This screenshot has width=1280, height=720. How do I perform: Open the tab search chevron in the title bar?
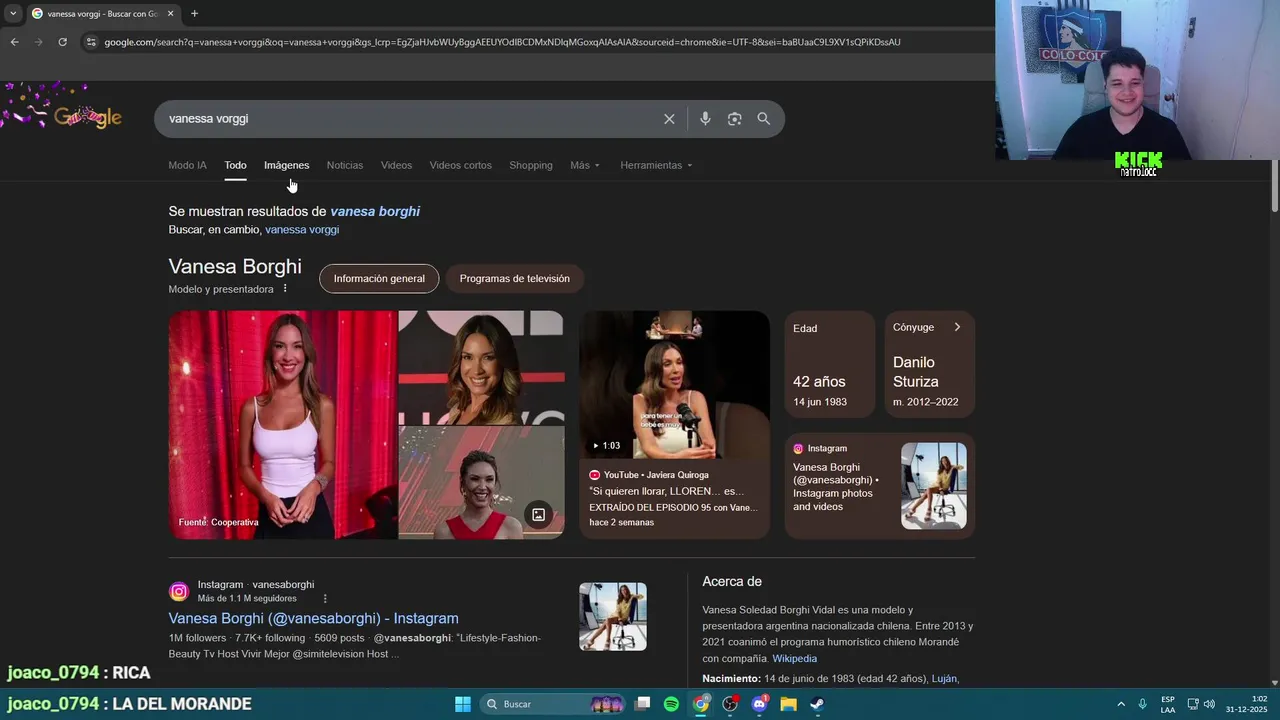tap(13, 14)
